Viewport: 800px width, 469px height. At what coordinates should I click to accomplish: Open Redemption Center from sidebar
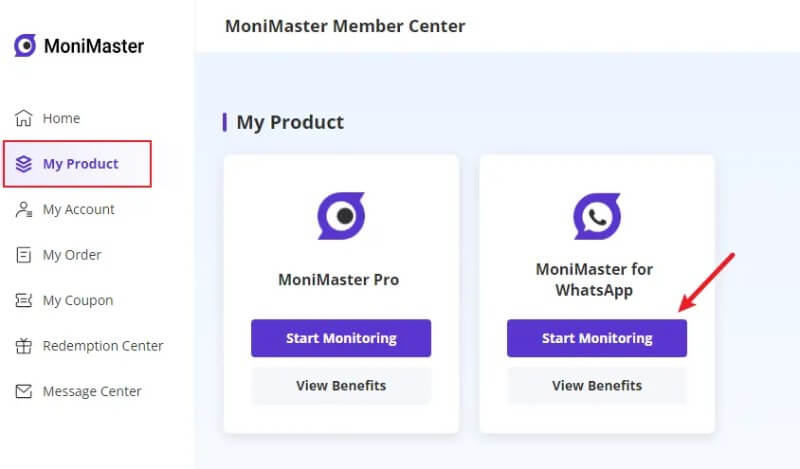click(x=102, y=346)
